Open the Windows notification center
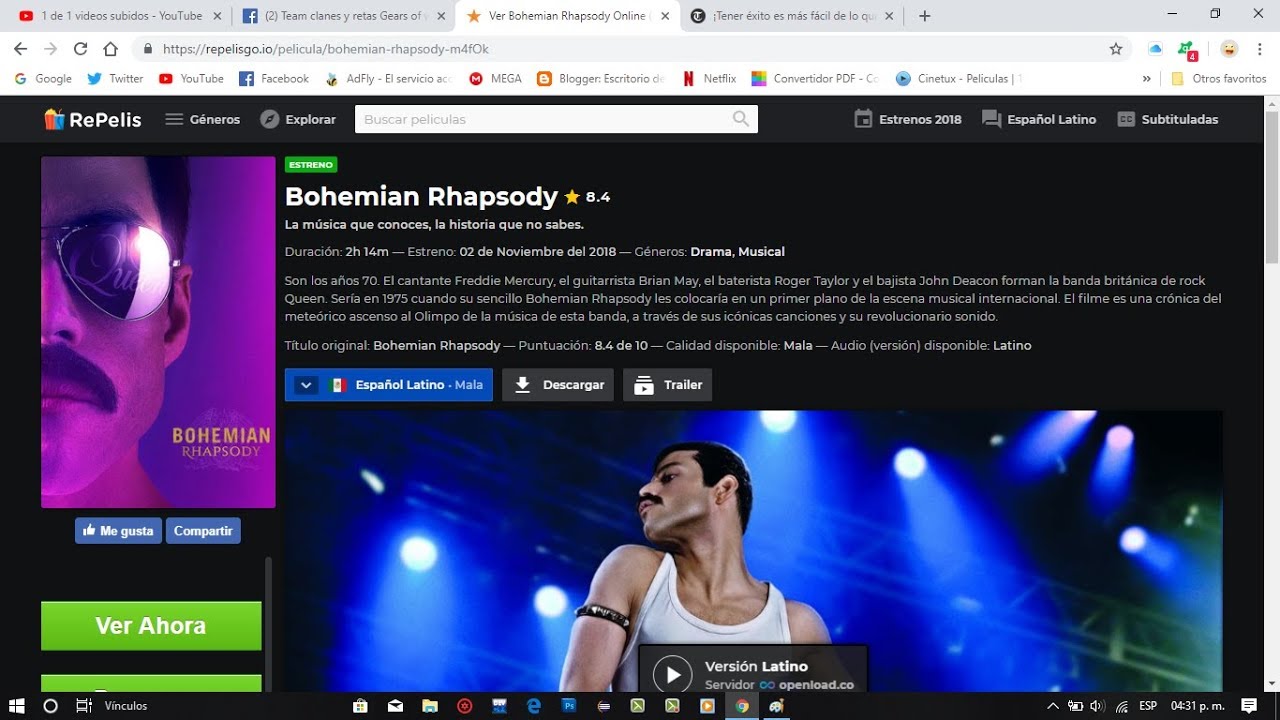The image size is (1280, 720). click(1249, 706)
